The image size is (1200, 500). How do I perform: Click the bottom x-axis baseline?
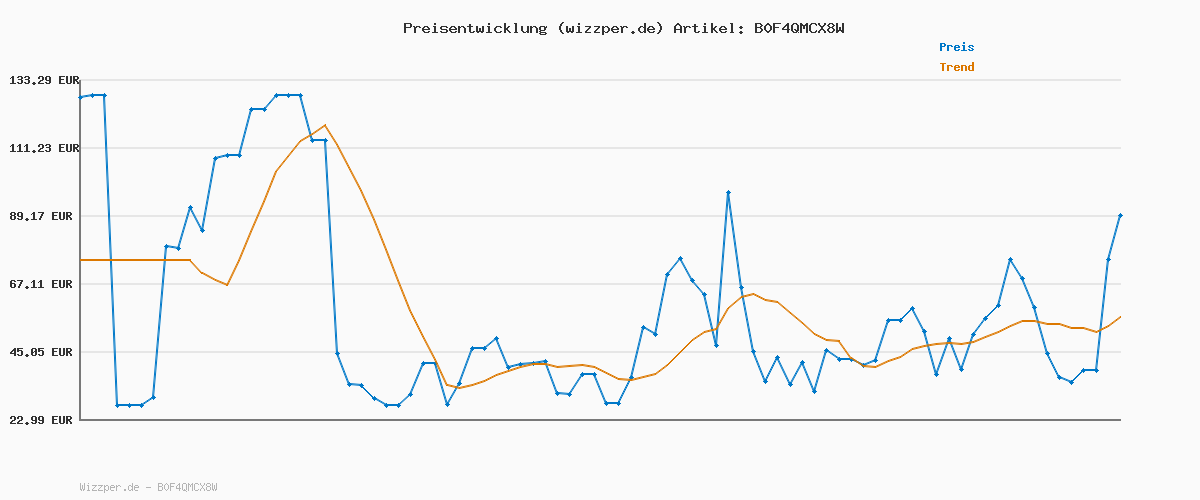[x=600, y=420]
